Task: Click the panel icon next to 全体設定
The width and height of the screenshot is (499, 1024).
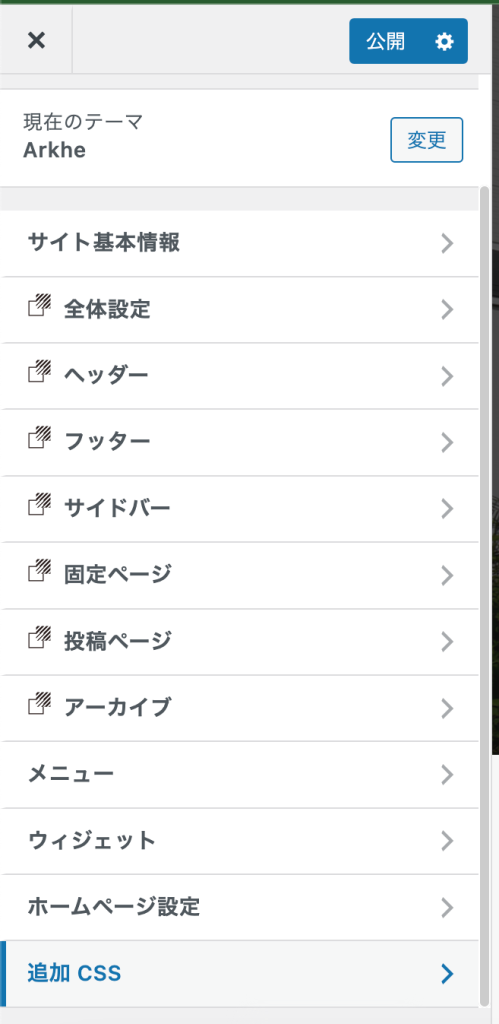Action: tap(40, 305)
